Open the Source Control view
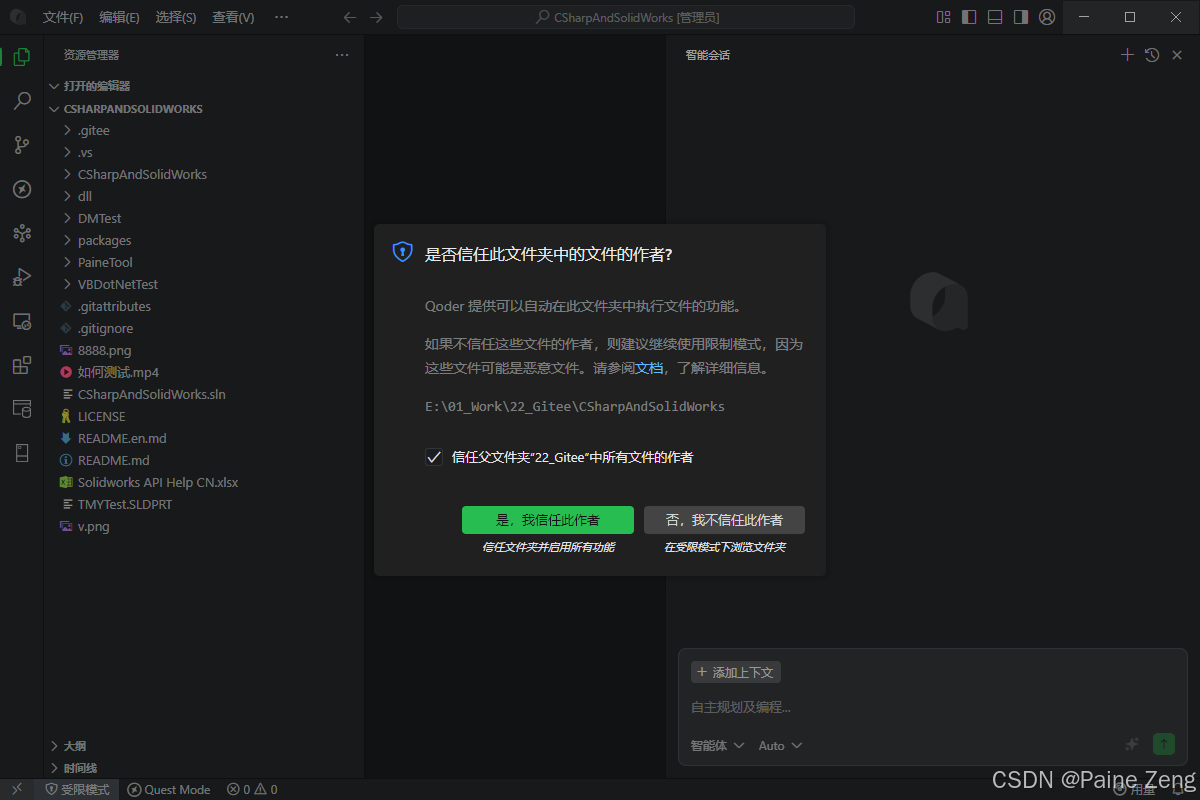Screen dimensions: 1200x800 [21, 145]
